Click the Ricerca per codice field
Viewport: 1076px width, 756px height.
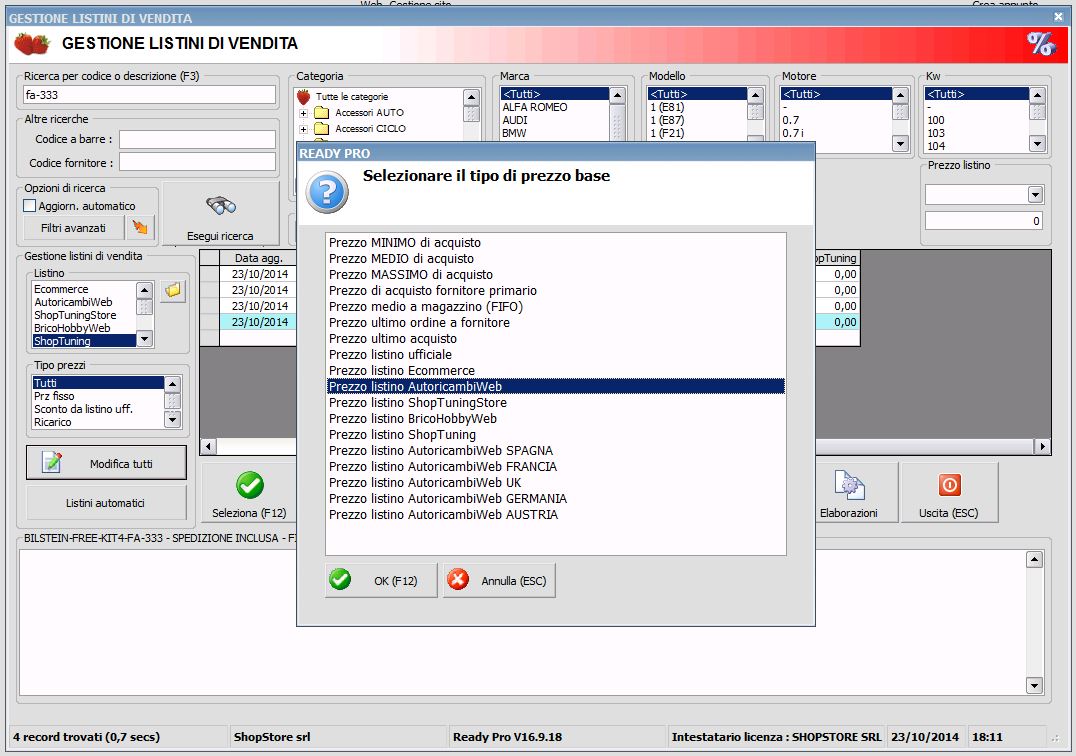(150, 95)
